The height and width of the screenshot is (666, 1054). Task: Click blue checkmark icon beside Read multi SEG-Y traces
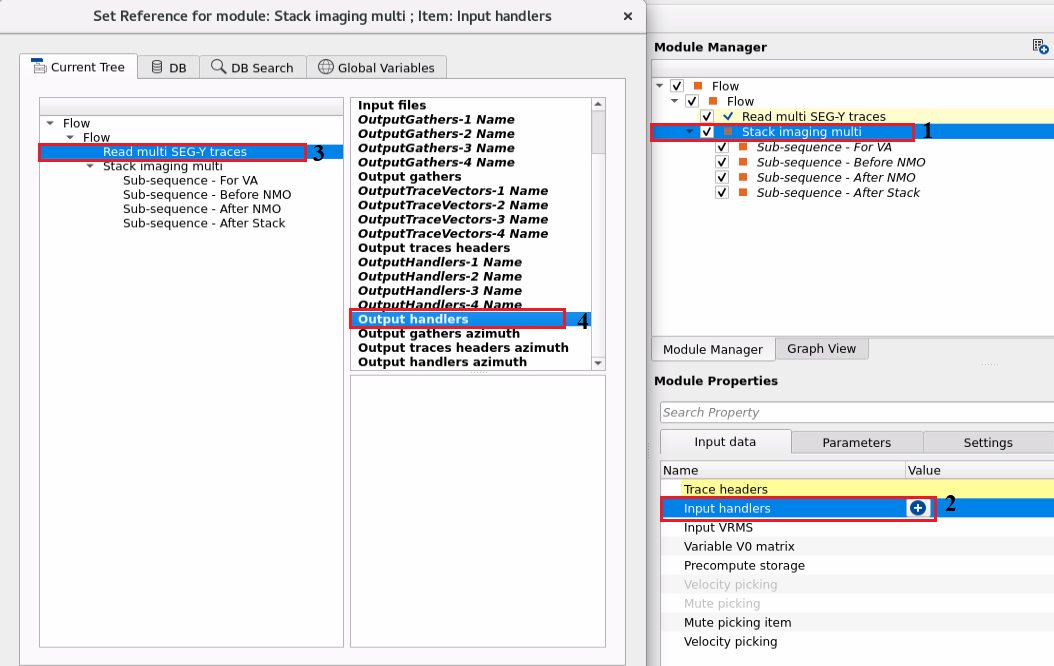click(728, 117)
